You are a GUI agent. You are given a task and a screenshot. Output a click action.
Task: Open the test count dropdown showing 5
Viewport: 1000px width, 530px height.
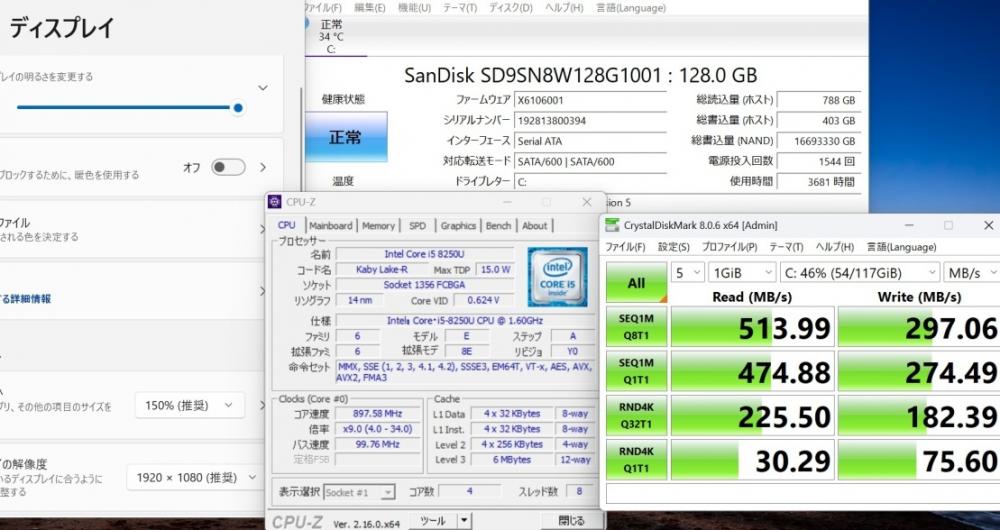click(x=688, y=273)
